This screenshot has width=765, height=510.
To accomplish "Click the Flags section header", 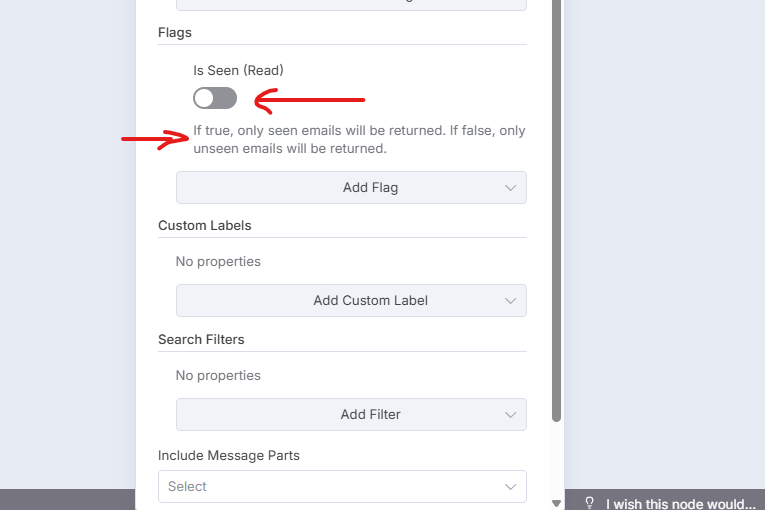I will pos(175,32).
